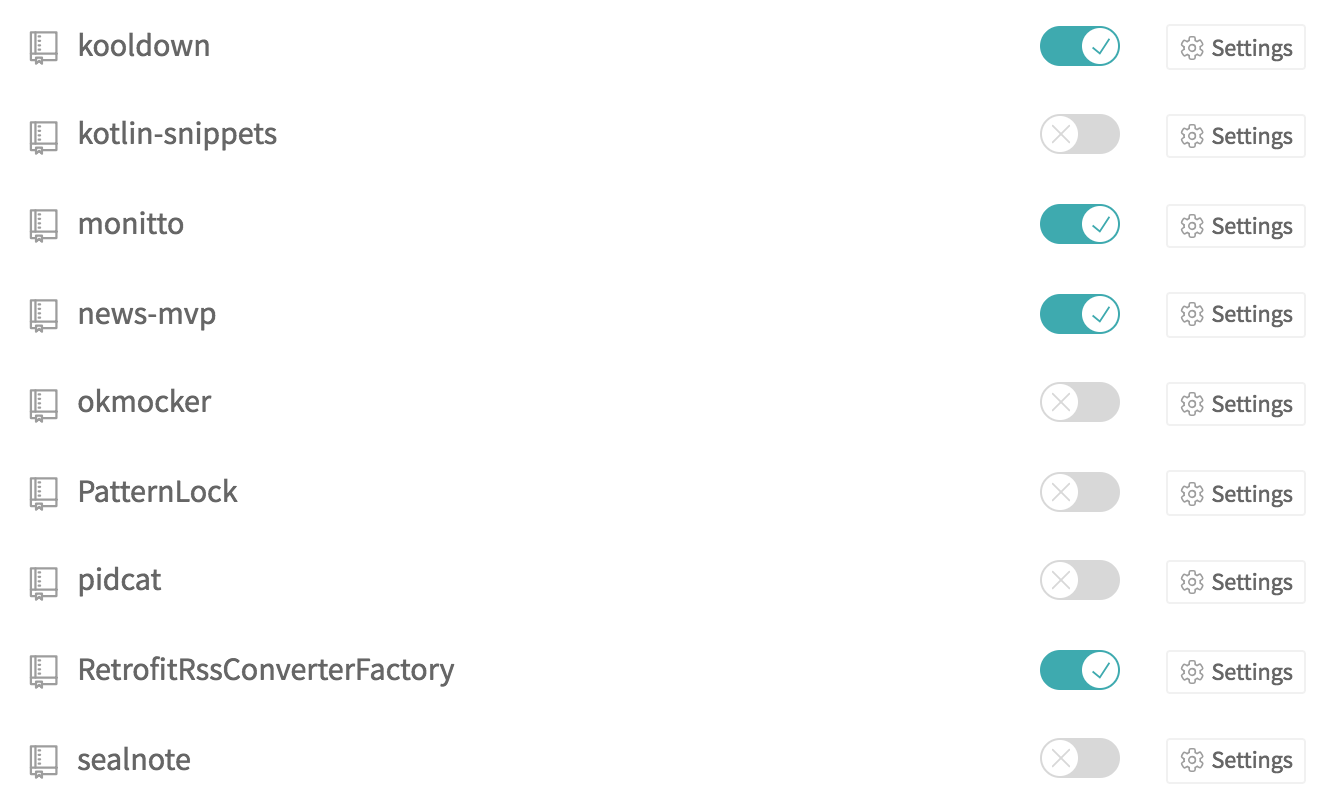This screenshot has height=812, width=1340.
Task: Select the kotlin-snippets repository name
Action: coord(177,134)
